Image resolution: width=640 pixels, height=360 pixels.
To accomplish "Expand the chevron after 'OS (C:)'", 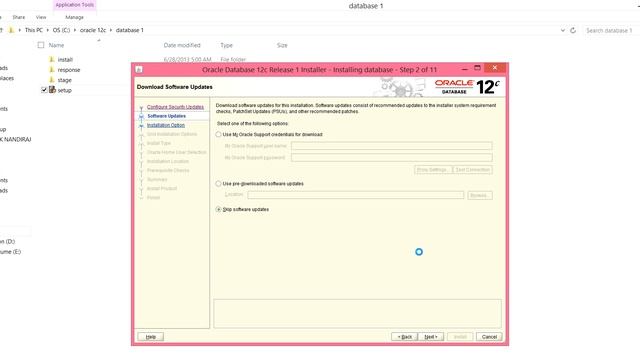I will (x=75, y=30).
